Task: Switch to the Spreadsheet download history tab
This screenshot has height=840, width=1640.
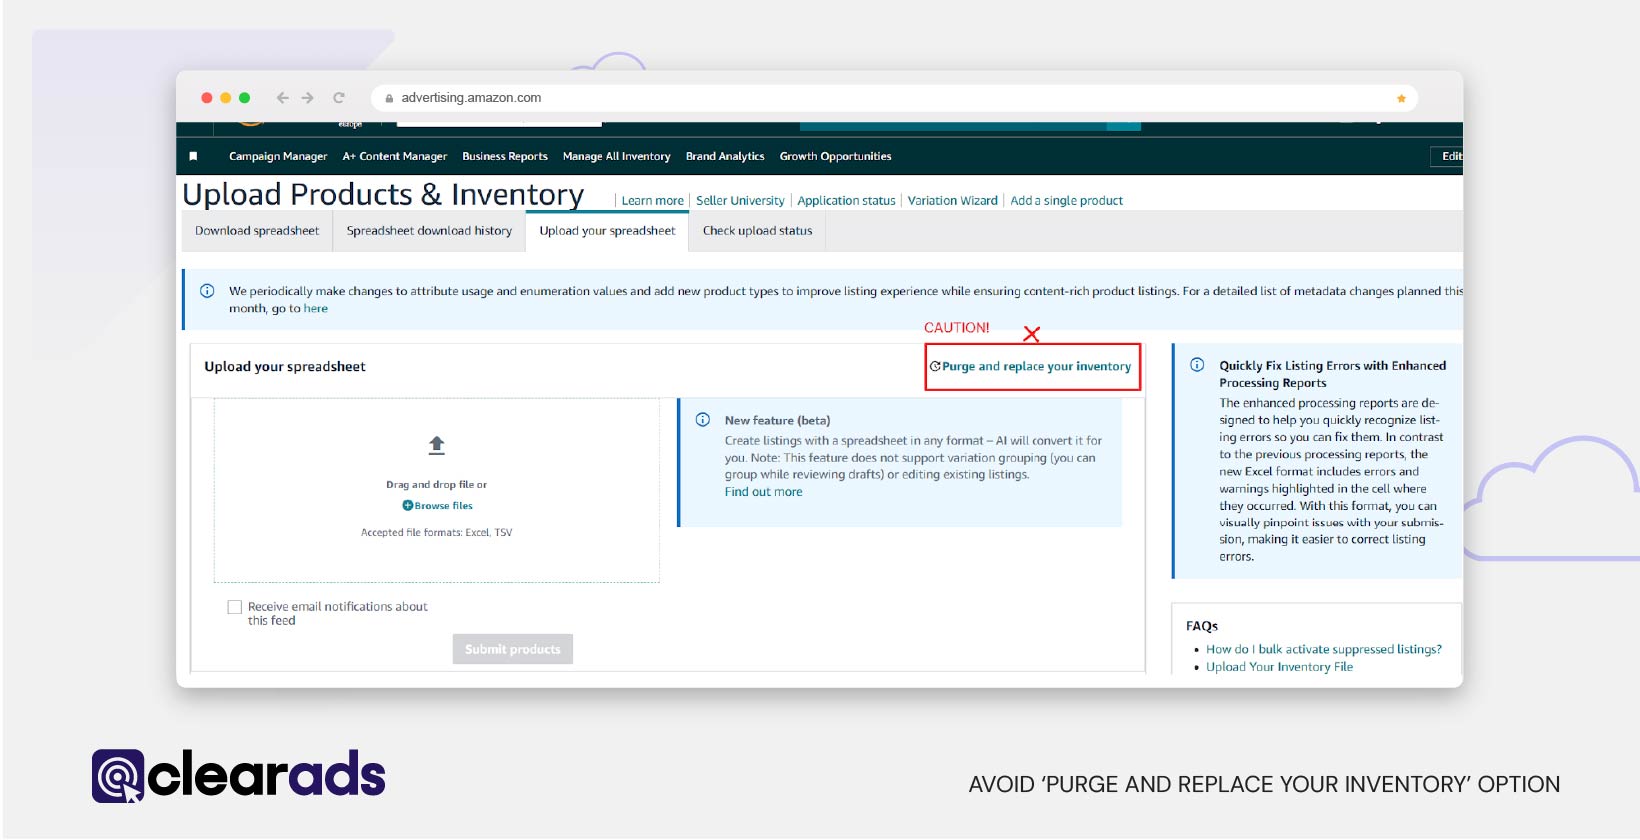Action: pos(429,231)
